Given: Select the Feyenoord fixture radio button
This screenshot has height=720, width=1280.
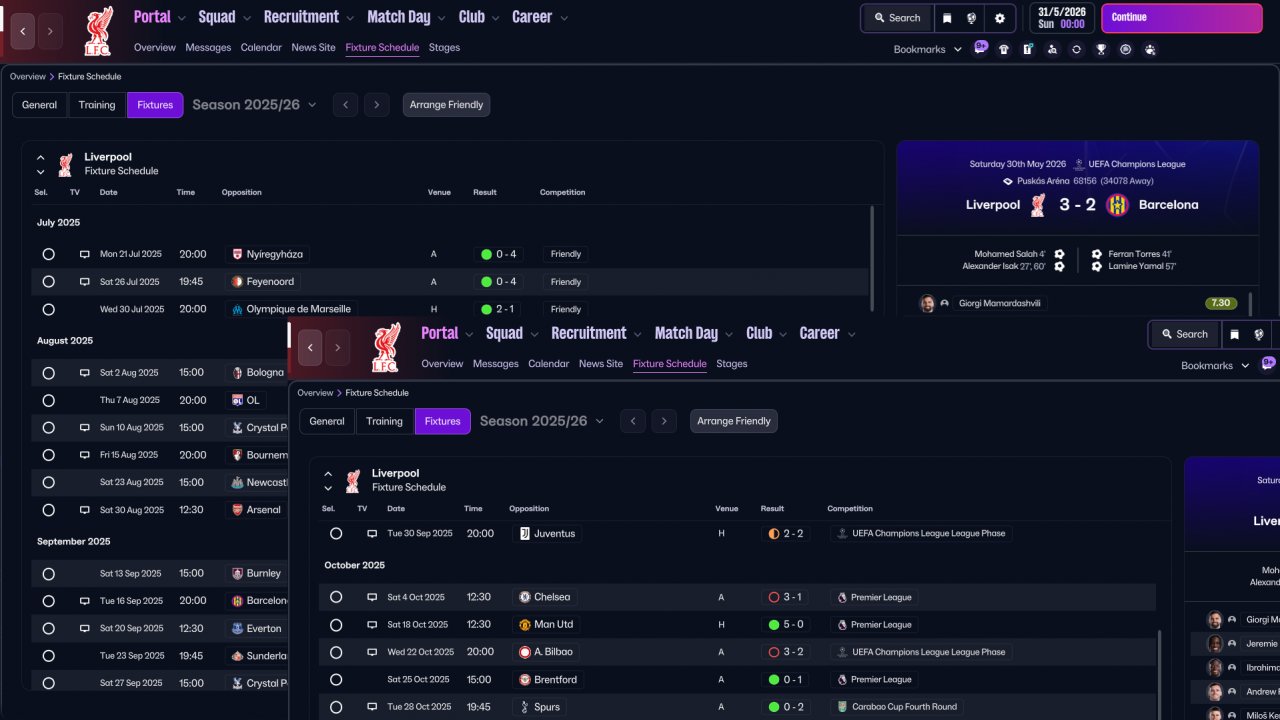Looking at the screenshot, I should pyautogui.click(x=48, y=282).
